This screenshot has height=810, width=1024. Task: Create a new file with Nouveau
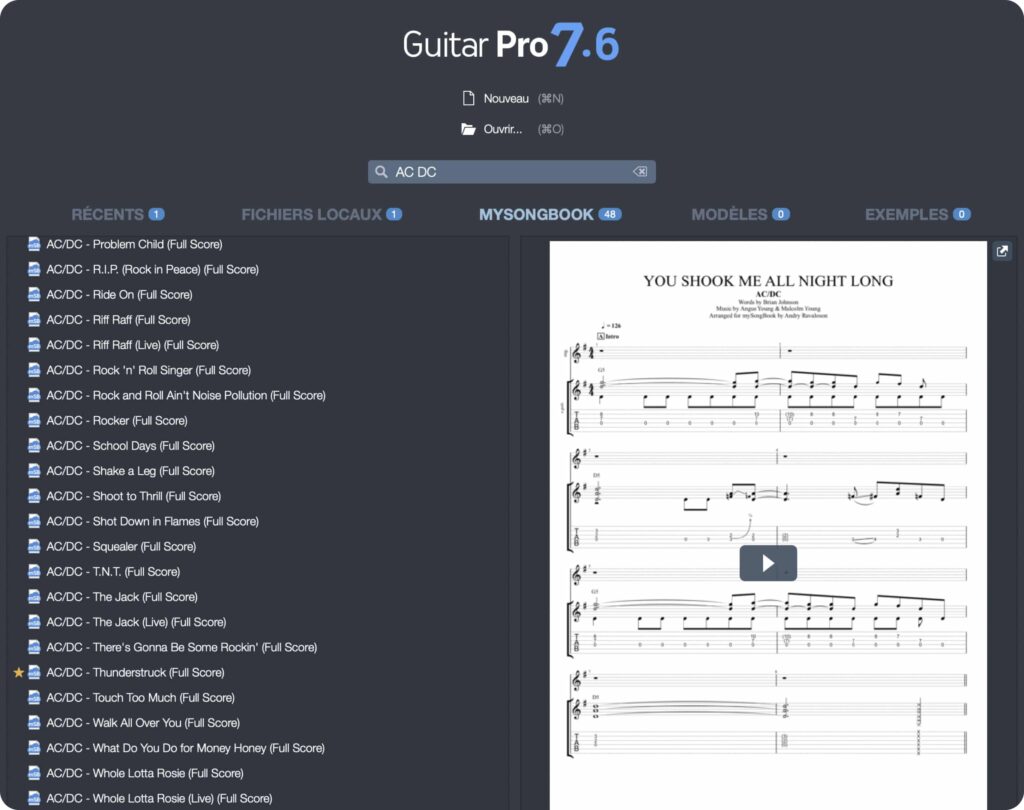(x=513, y=99)
